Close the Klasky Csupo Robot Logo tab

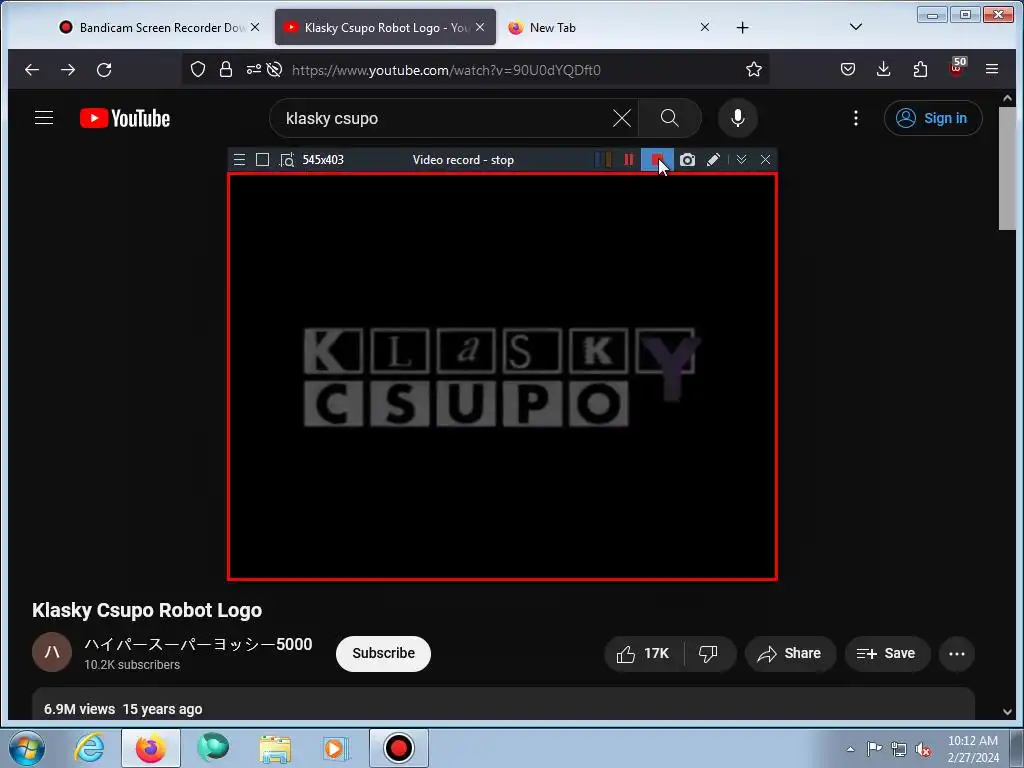480,27
